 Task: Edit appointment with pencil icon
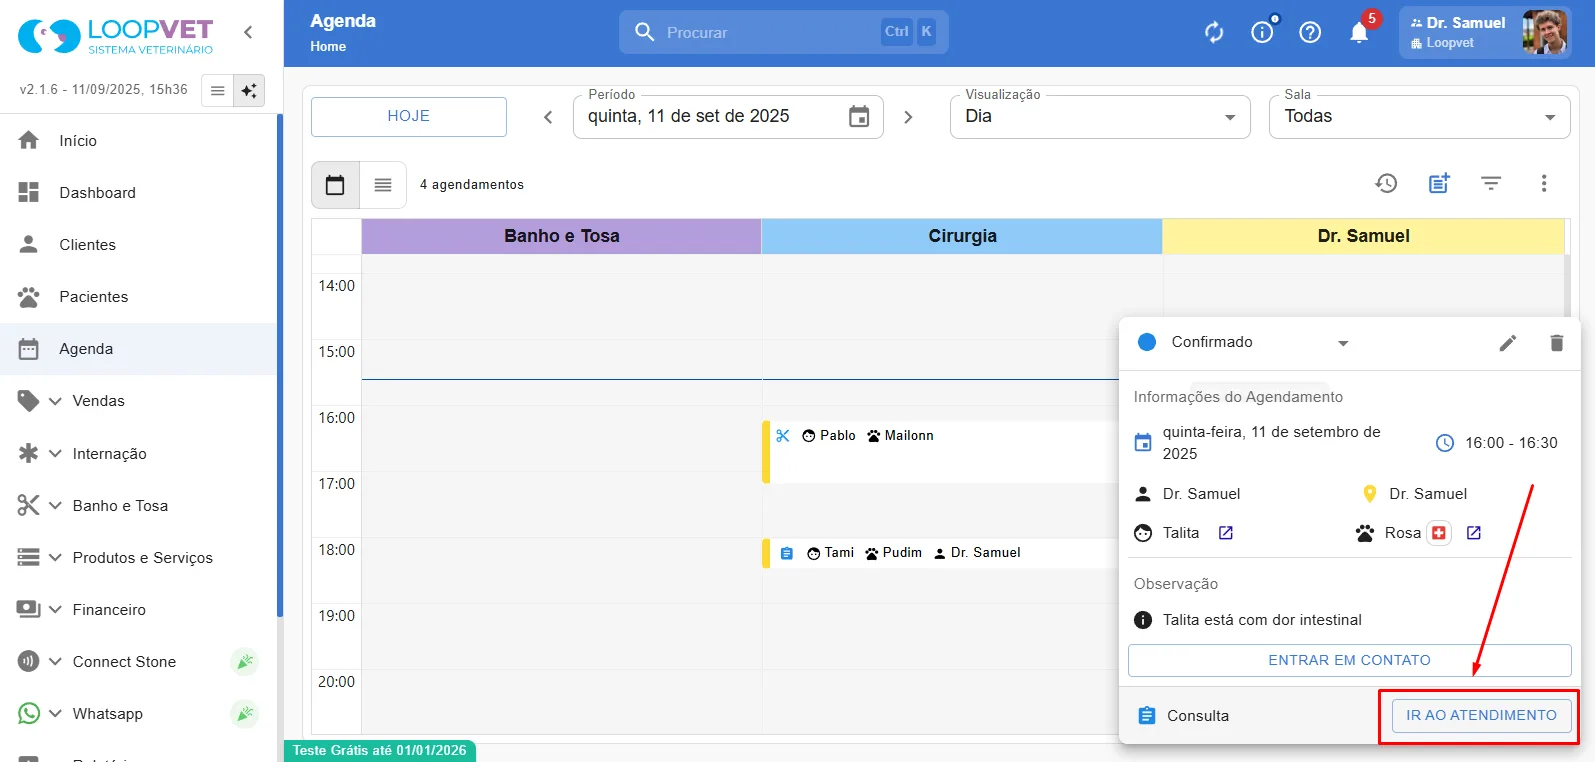coord(1508,343)
